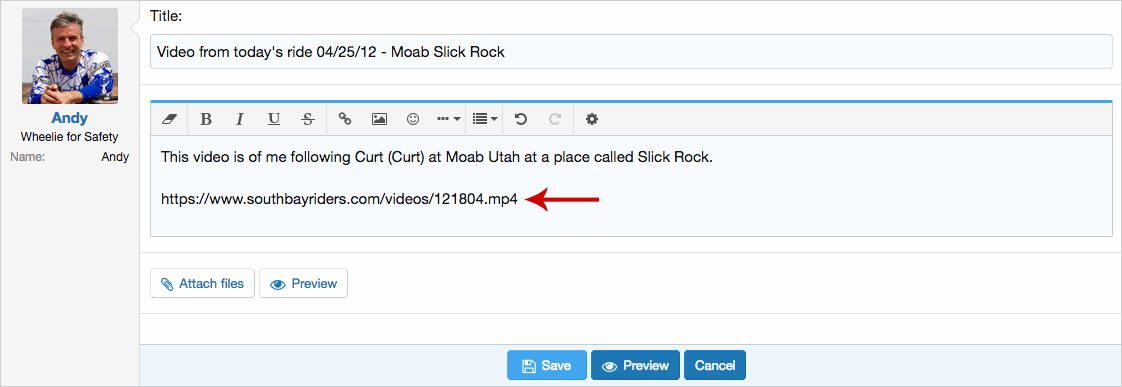Insert a link with chain icon
This screenshot has width=1122, height=387.
coord(345,119)
